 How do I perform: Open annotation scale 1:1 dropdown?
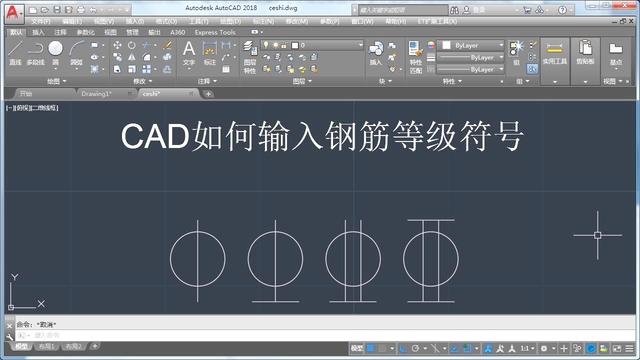(527, 349)
